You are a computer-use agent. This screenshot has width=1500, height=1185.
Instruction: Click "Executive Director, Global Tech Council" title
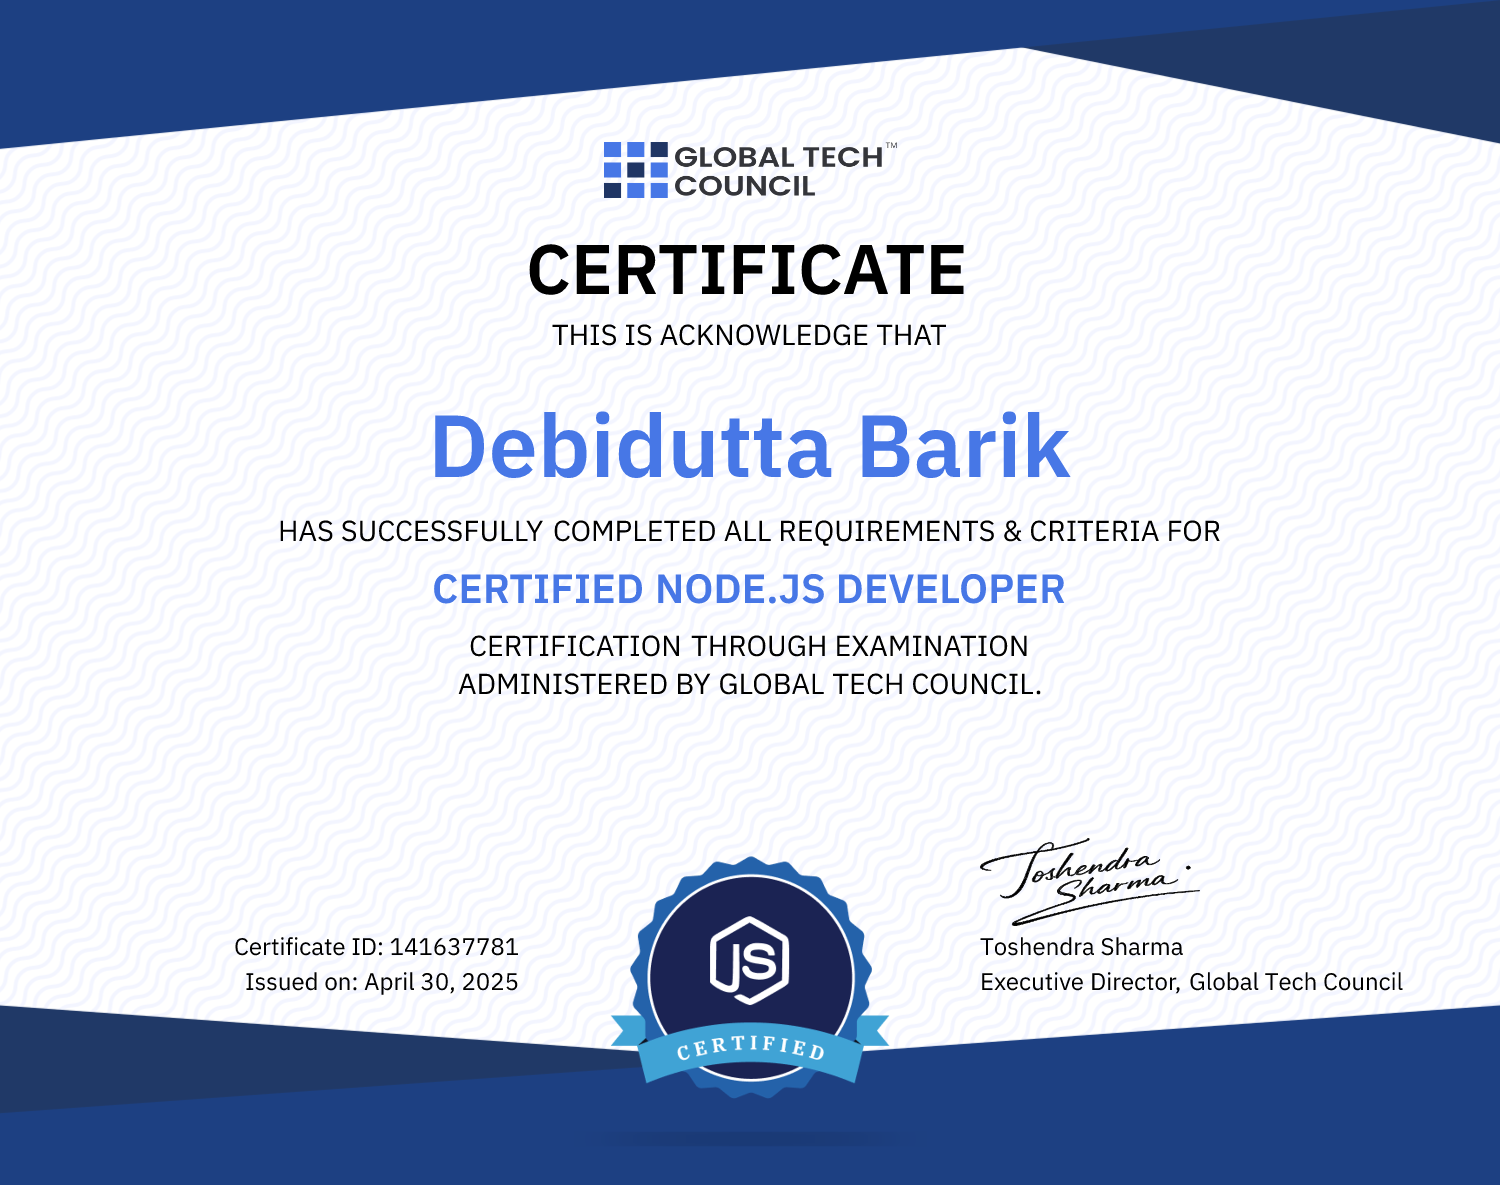tap(1191, 982)
